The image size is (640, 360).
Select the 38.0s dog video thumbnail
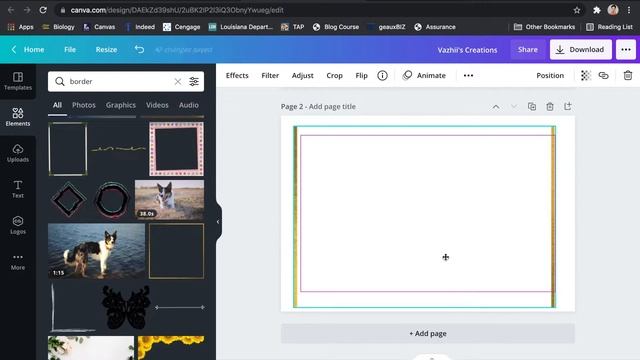click(x=169, y=199)
